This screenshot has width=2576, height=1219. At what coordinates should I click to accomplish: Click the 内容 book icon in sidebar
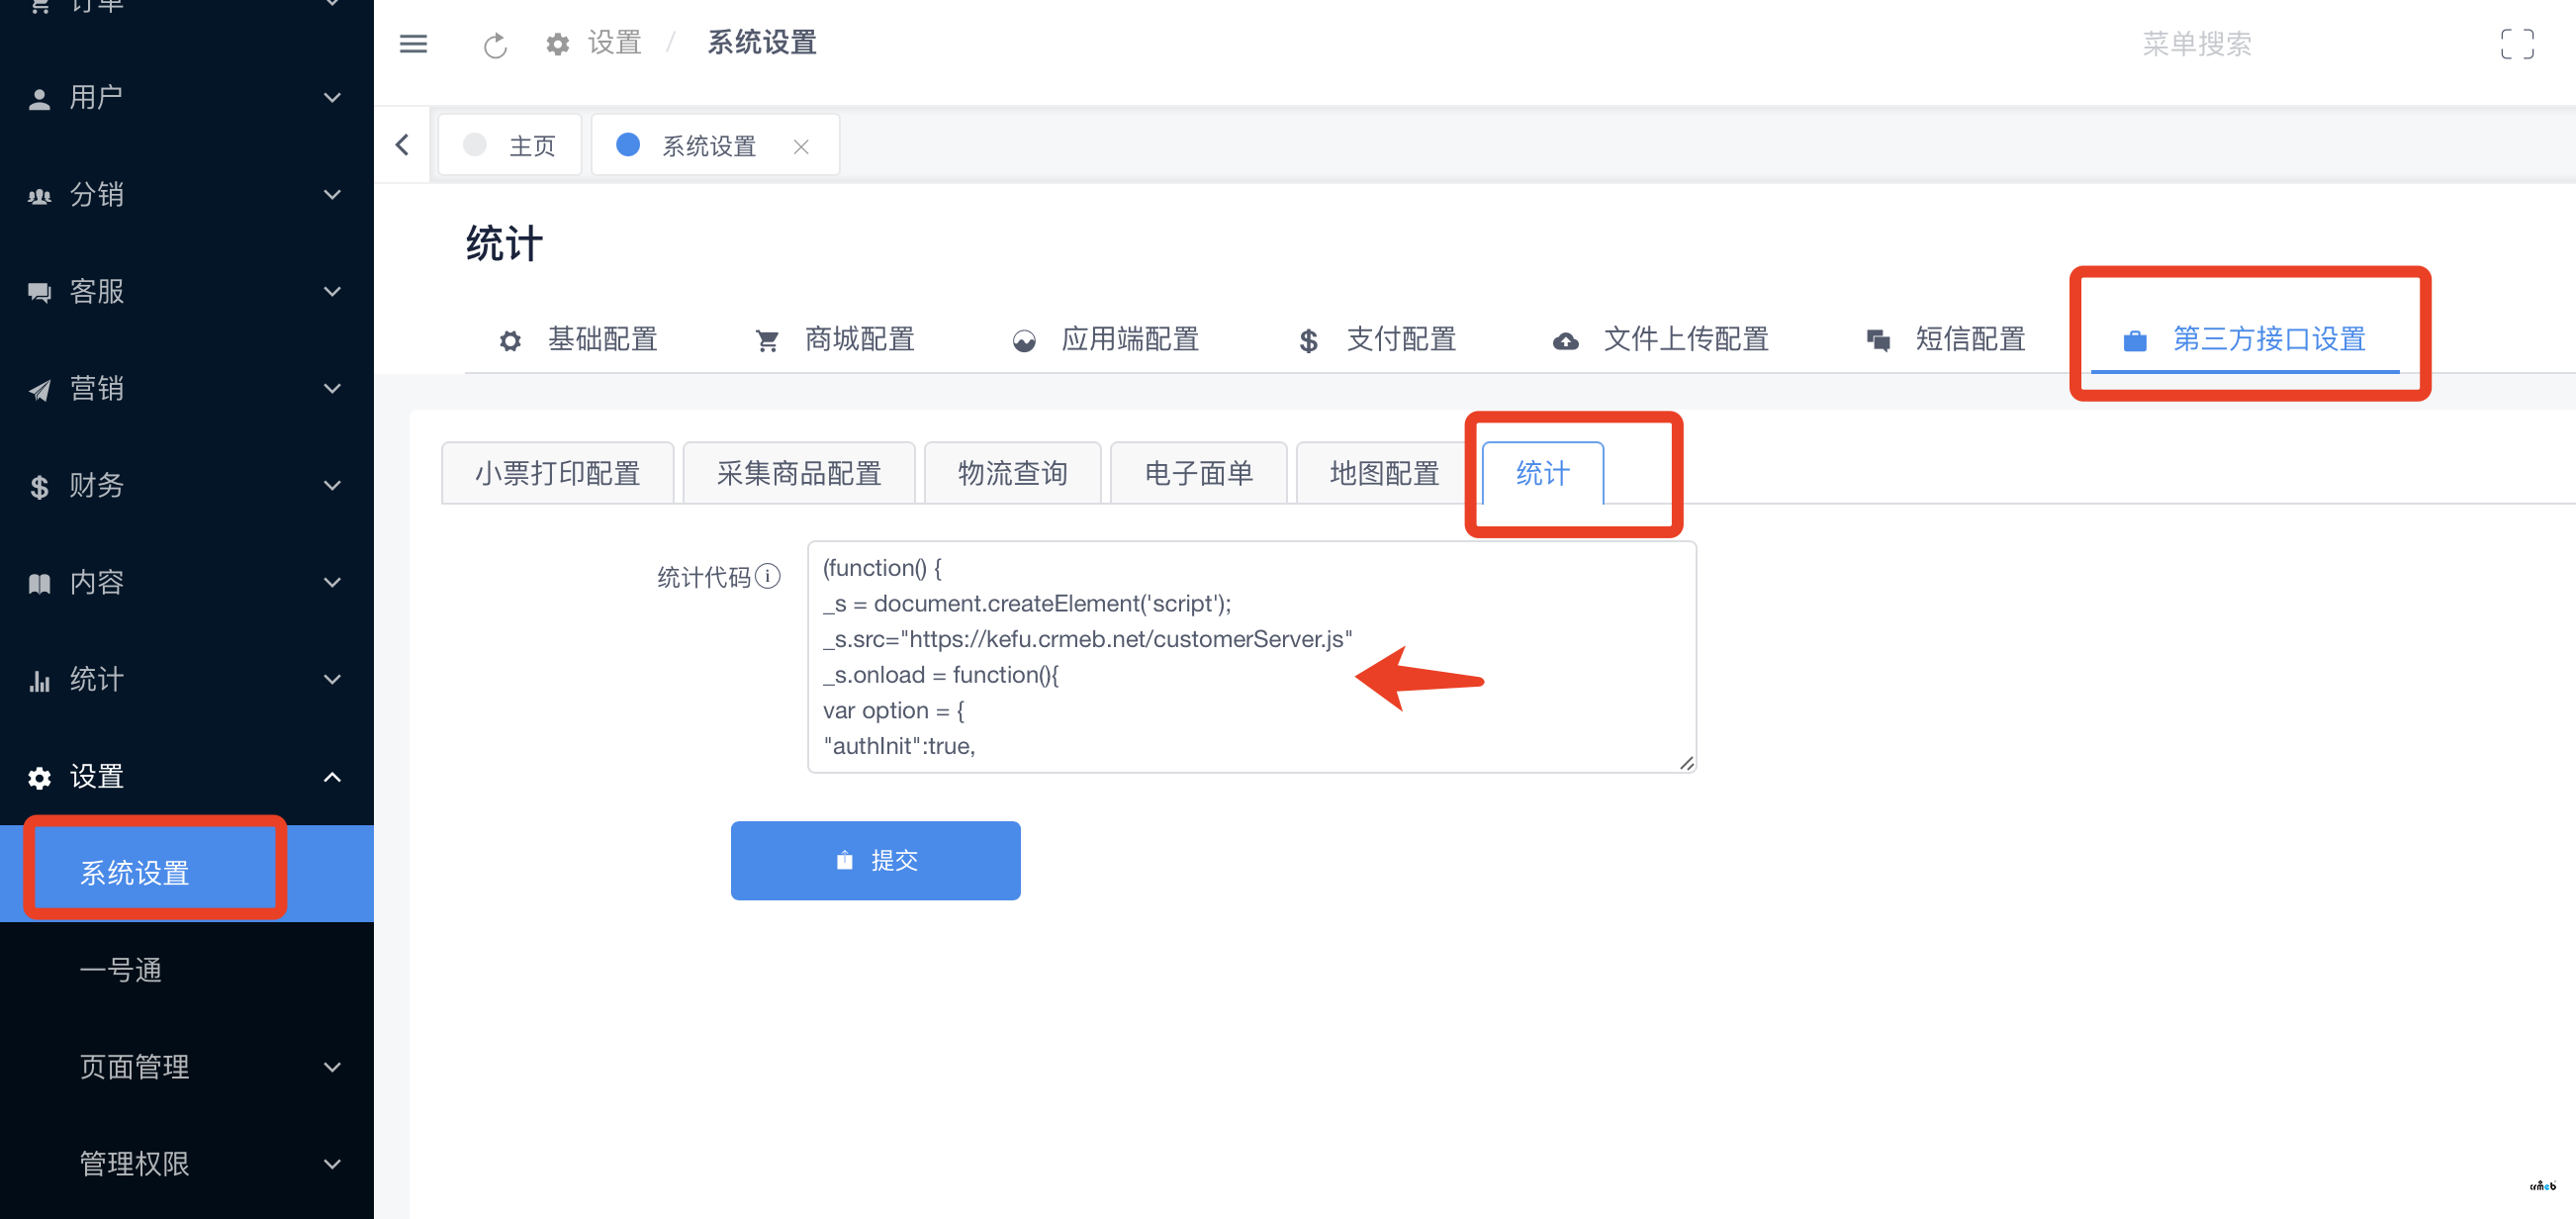click(x=39, y=583)
